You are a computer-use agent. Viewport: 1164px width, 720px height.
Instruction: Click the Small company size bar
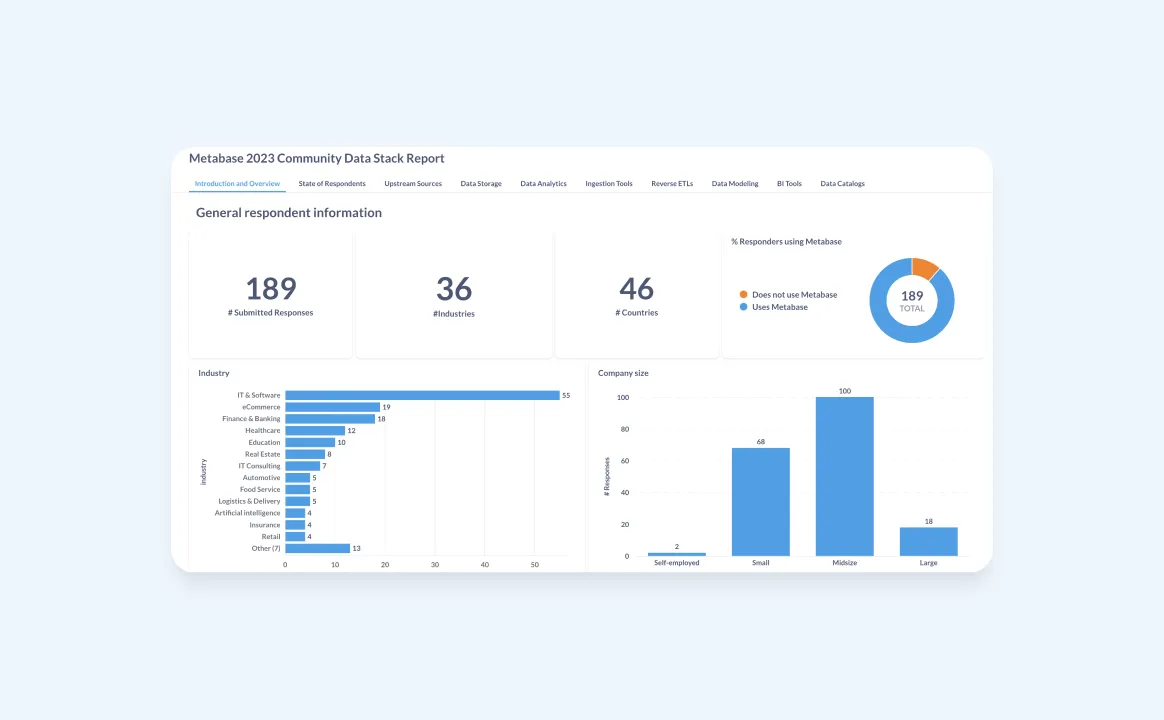[760, 502]
